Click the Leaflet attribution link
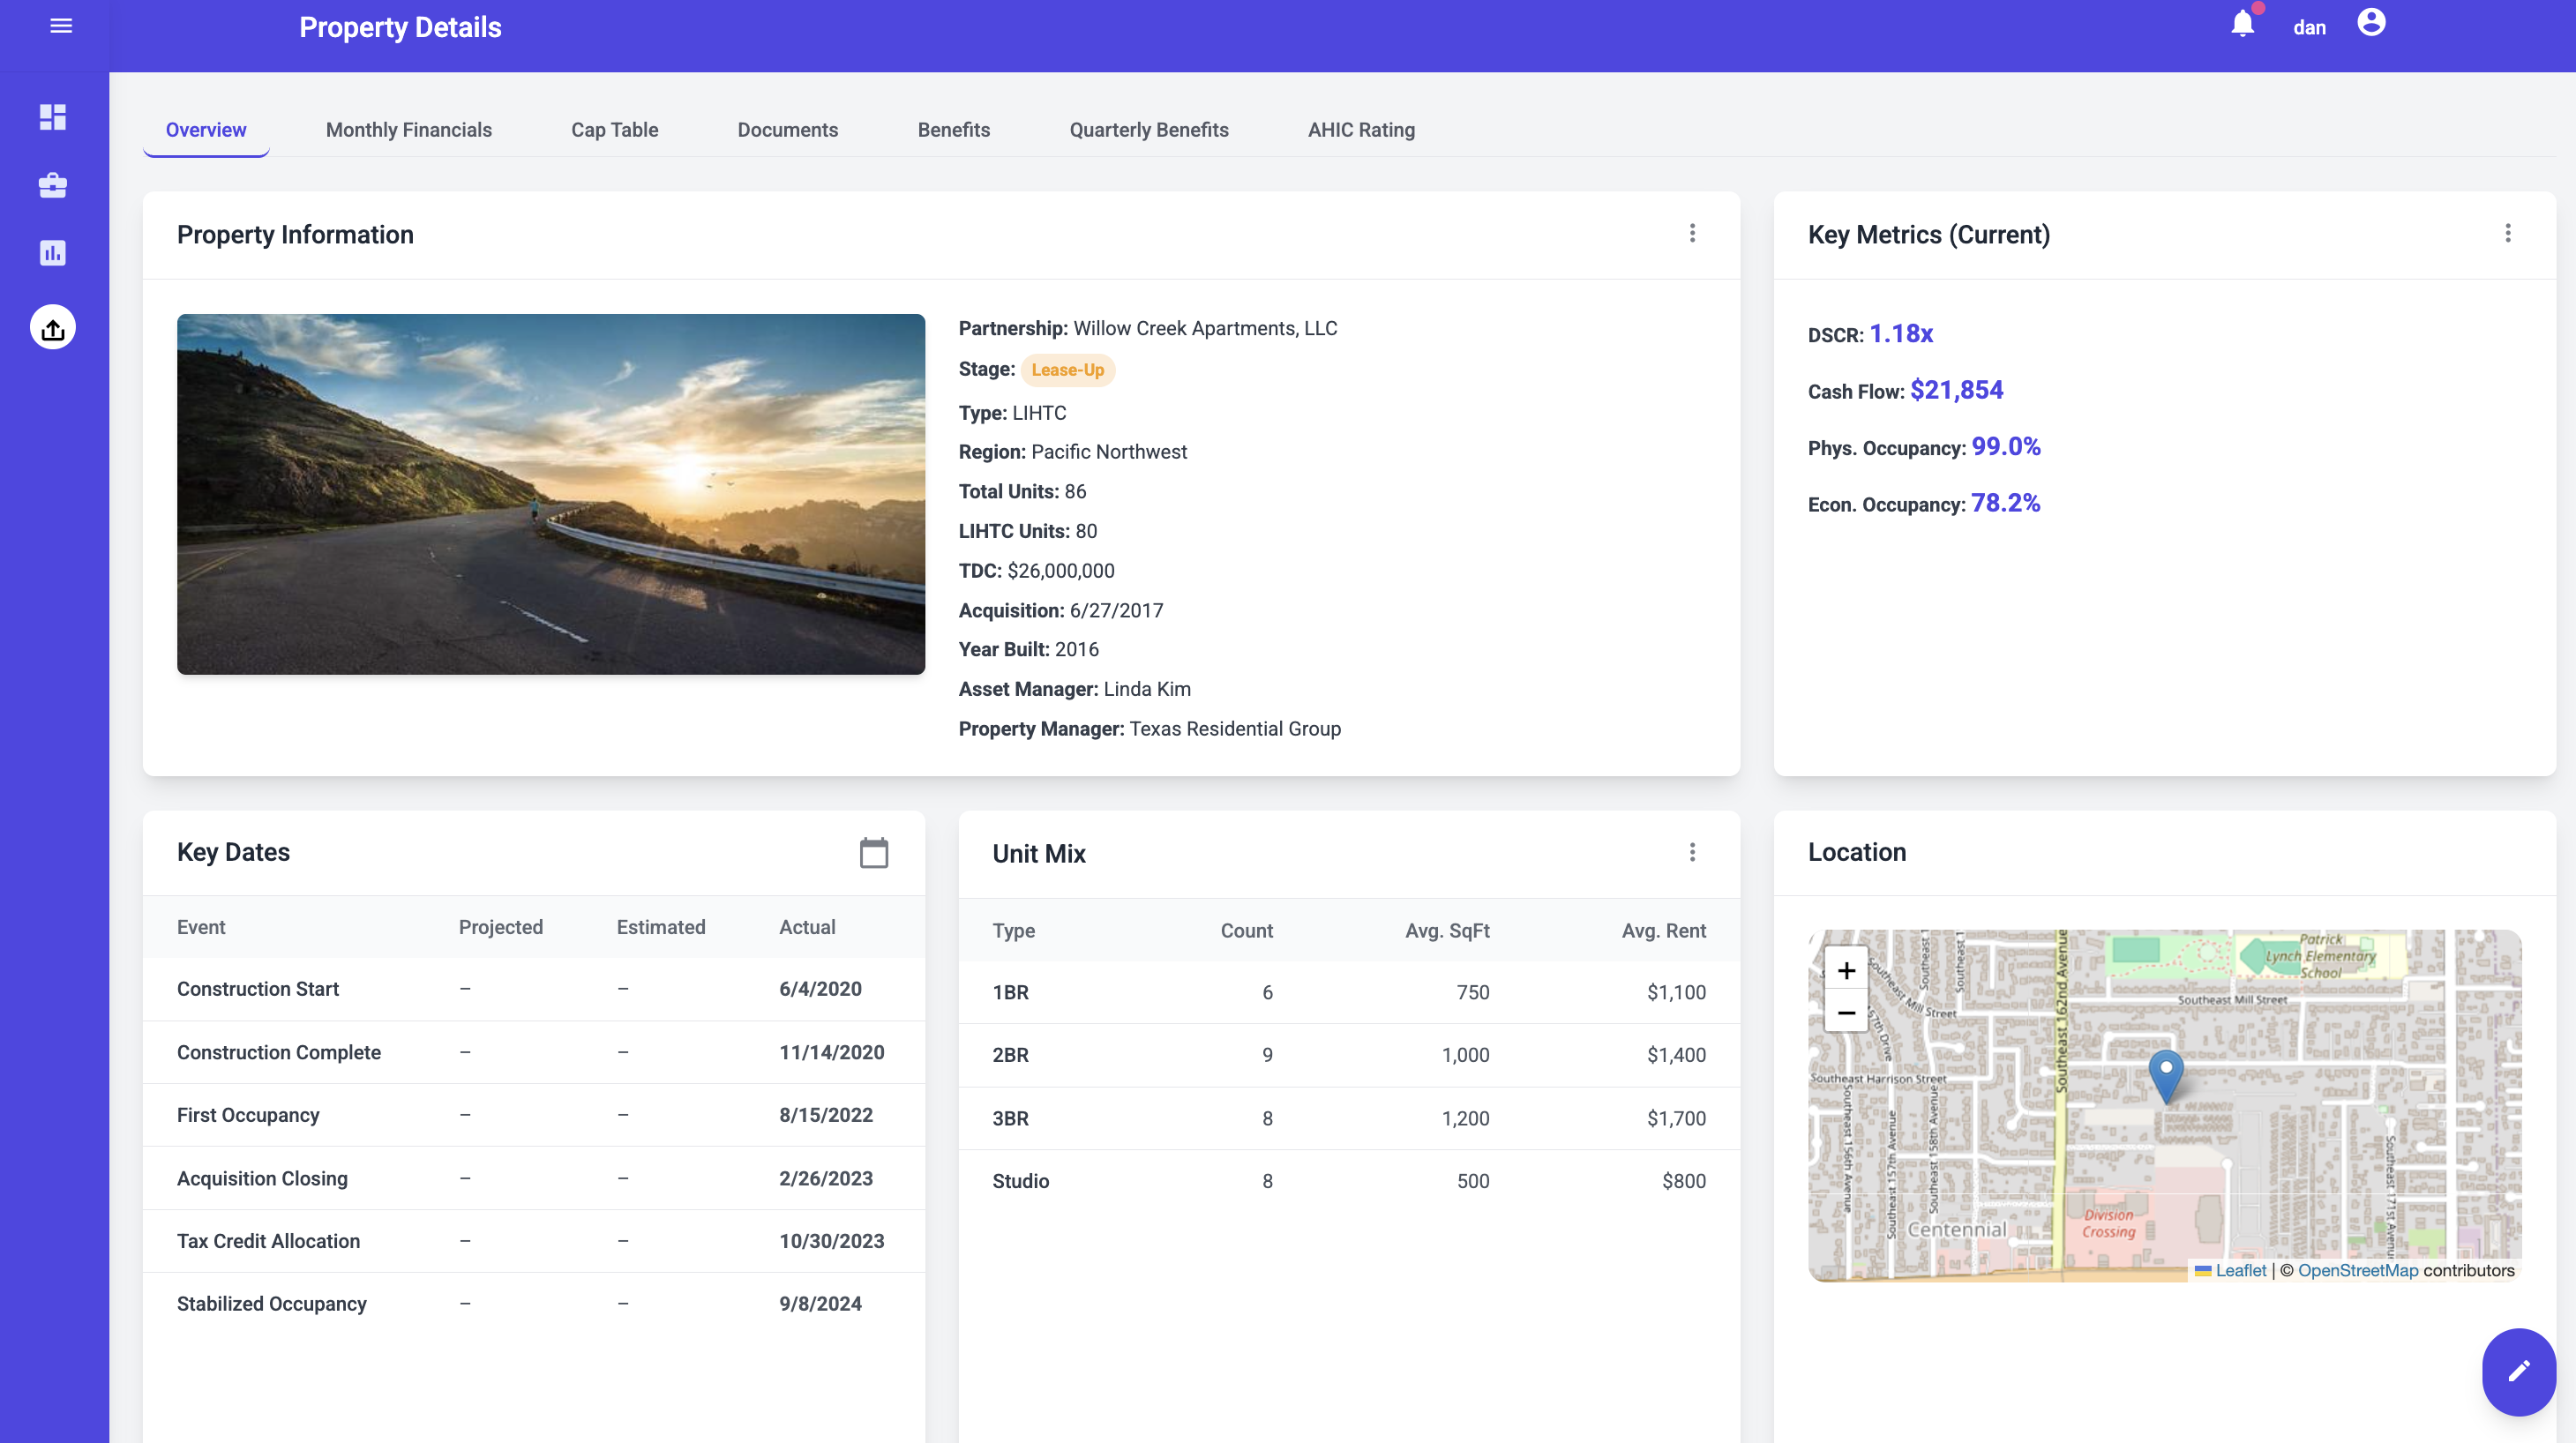The height and width of the screenshot is (1443, 2576). click(x=2240, y=1270)
